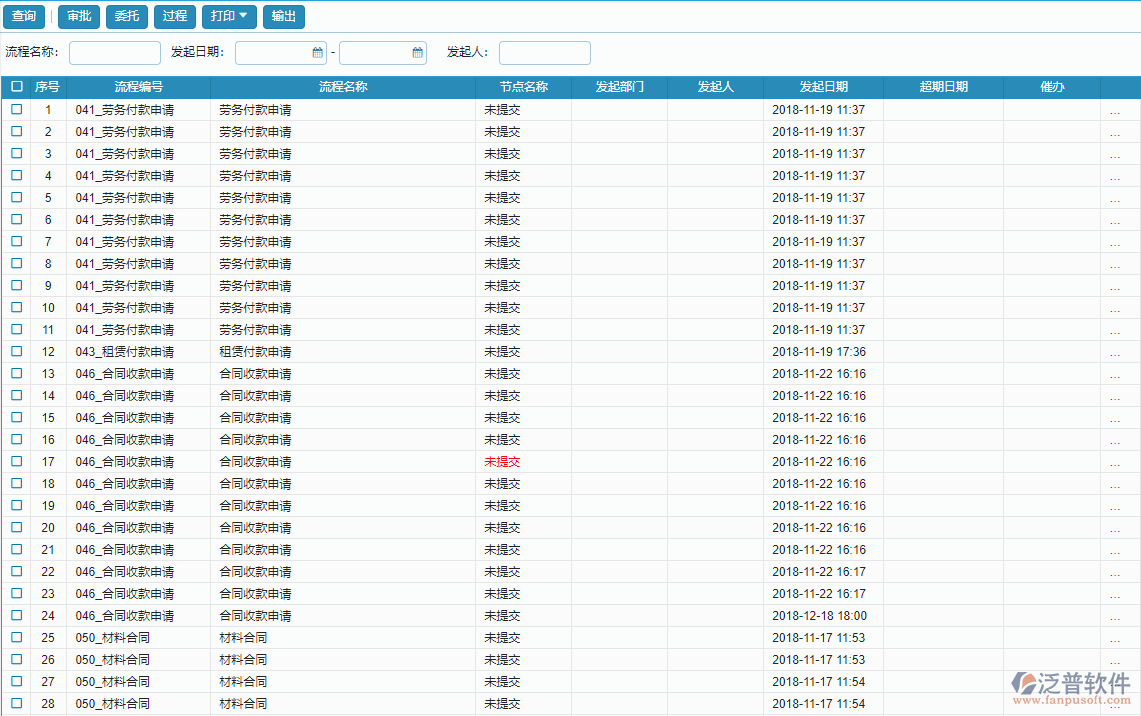This screenshot has width=1141, height=716.
Task: Click the ellipsis icon in row 12
Action: pyautogui.click(x=1114, y=352)
